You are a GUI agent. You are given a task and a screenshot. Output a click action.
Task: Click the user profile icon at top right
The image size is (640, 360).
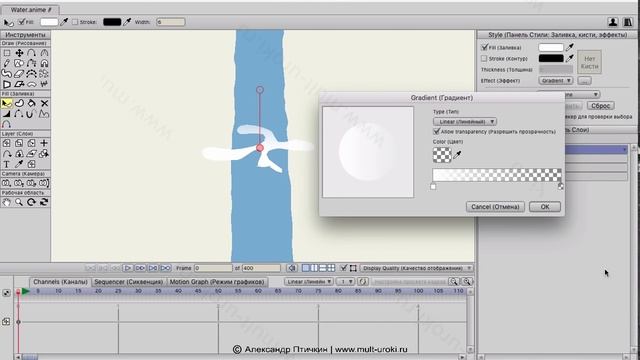pyautogui.click(x=613, y=22)
